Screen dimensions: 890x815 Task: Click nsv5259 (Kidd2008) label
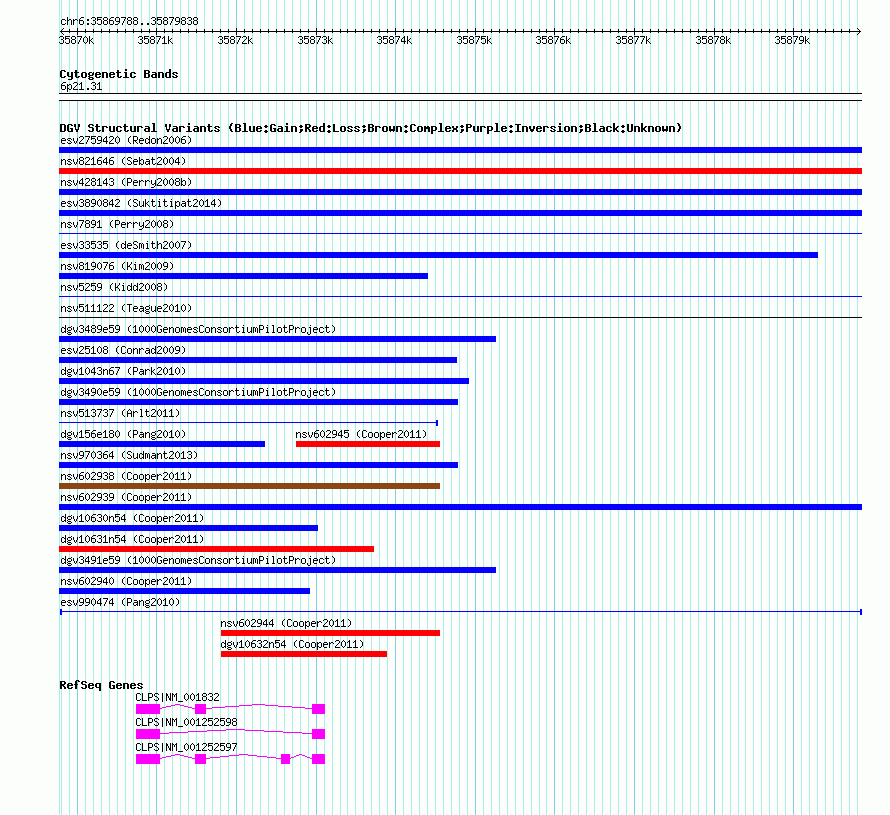click(114, 287)
